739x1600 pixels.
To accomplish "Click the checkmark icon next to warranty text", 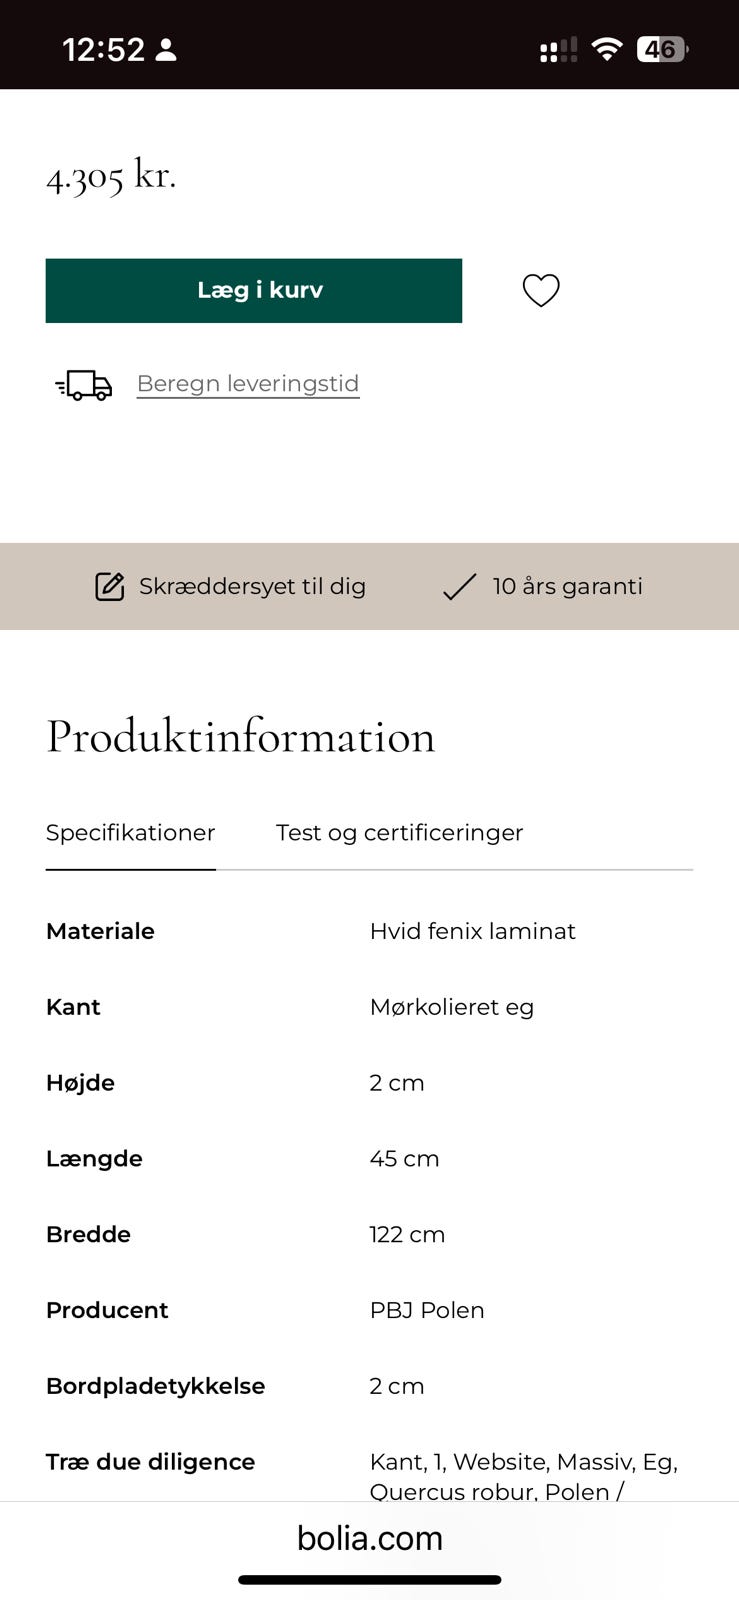I will (x=458, y=586).
